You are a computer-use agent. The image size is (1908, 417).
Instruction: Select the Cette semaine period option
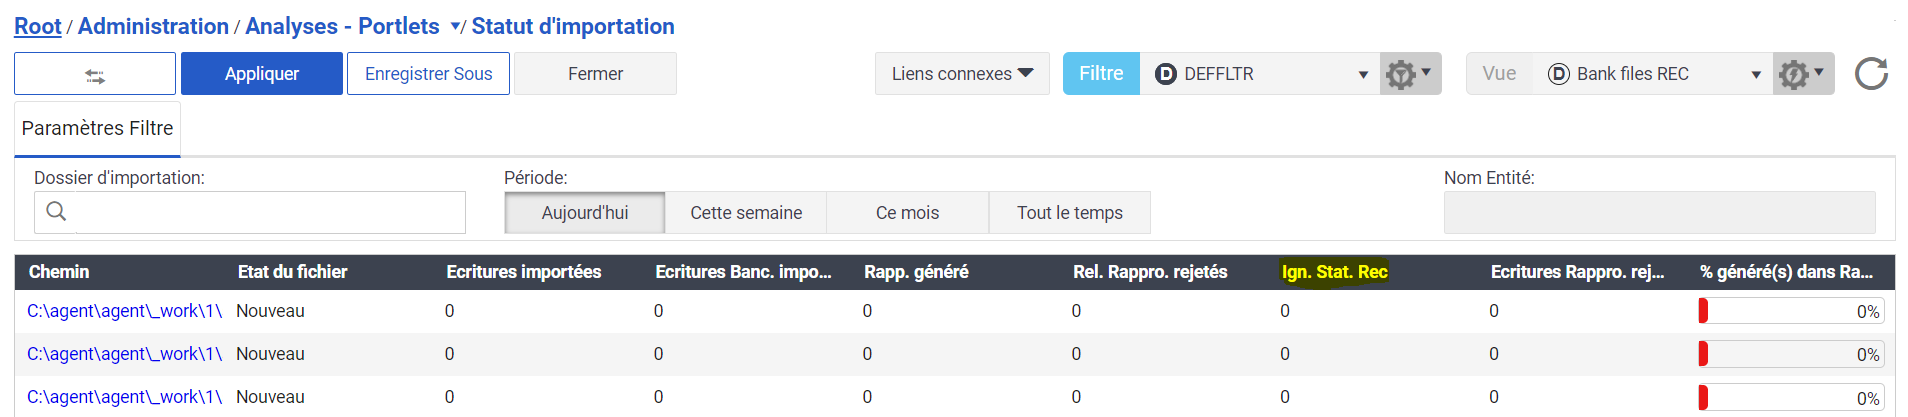[746, 213]
